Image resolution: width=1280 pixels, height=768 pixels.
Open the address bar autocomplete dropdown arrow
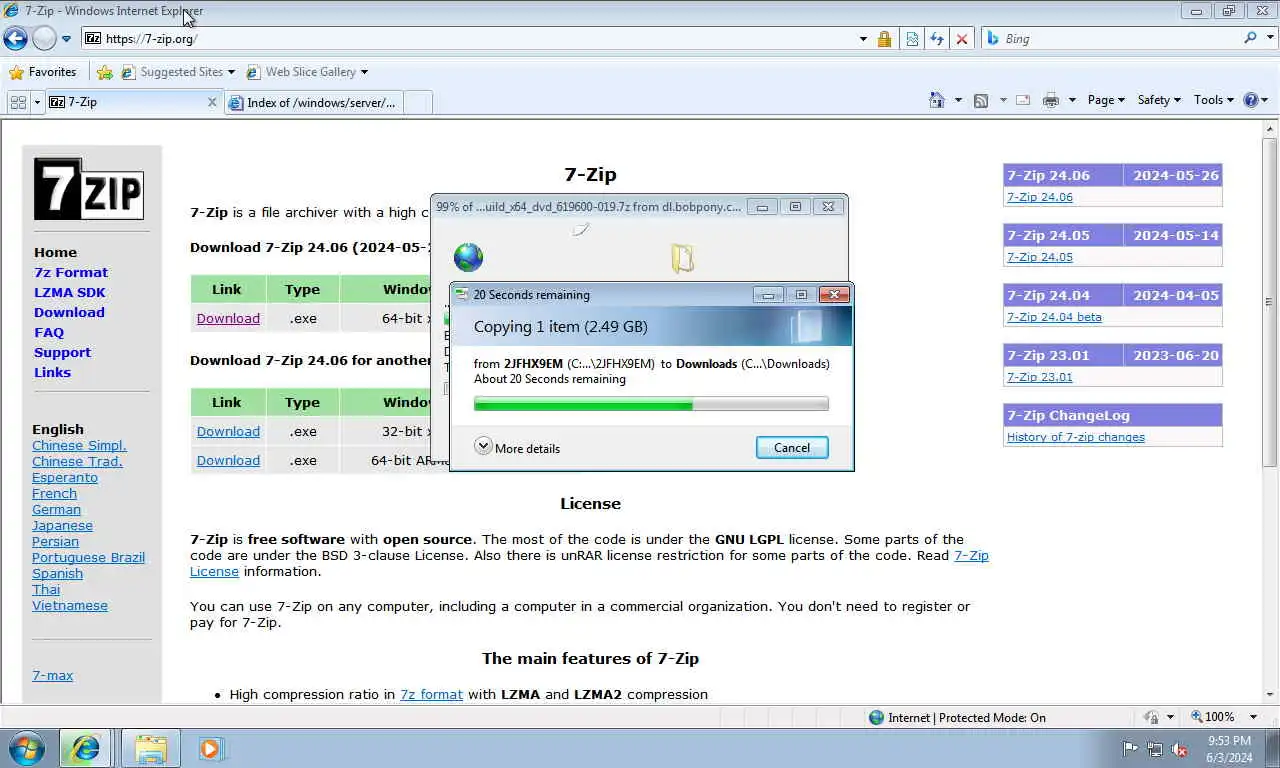click(863, 39)
